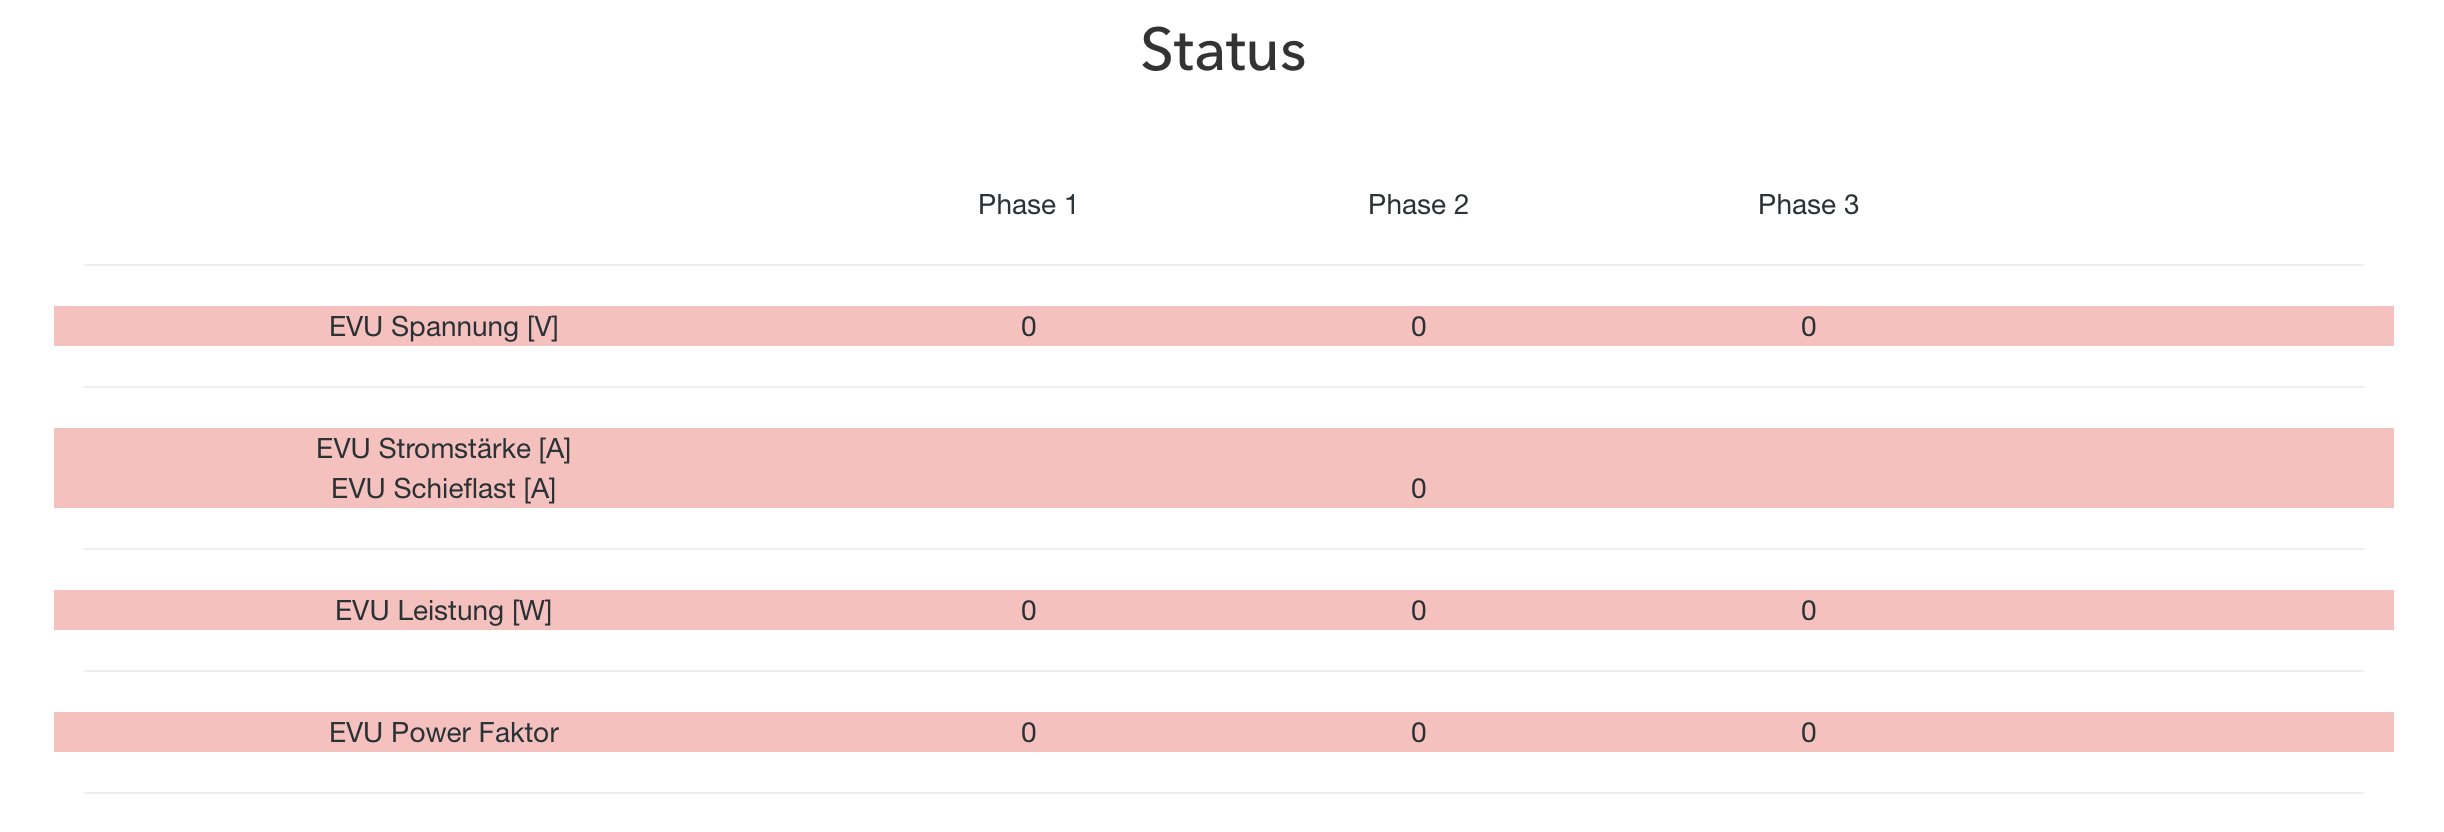The height and width of the screenshot is (832, 2444).
Task: Select the EVU Power Faktor label
Action: (x=443, y=733)
